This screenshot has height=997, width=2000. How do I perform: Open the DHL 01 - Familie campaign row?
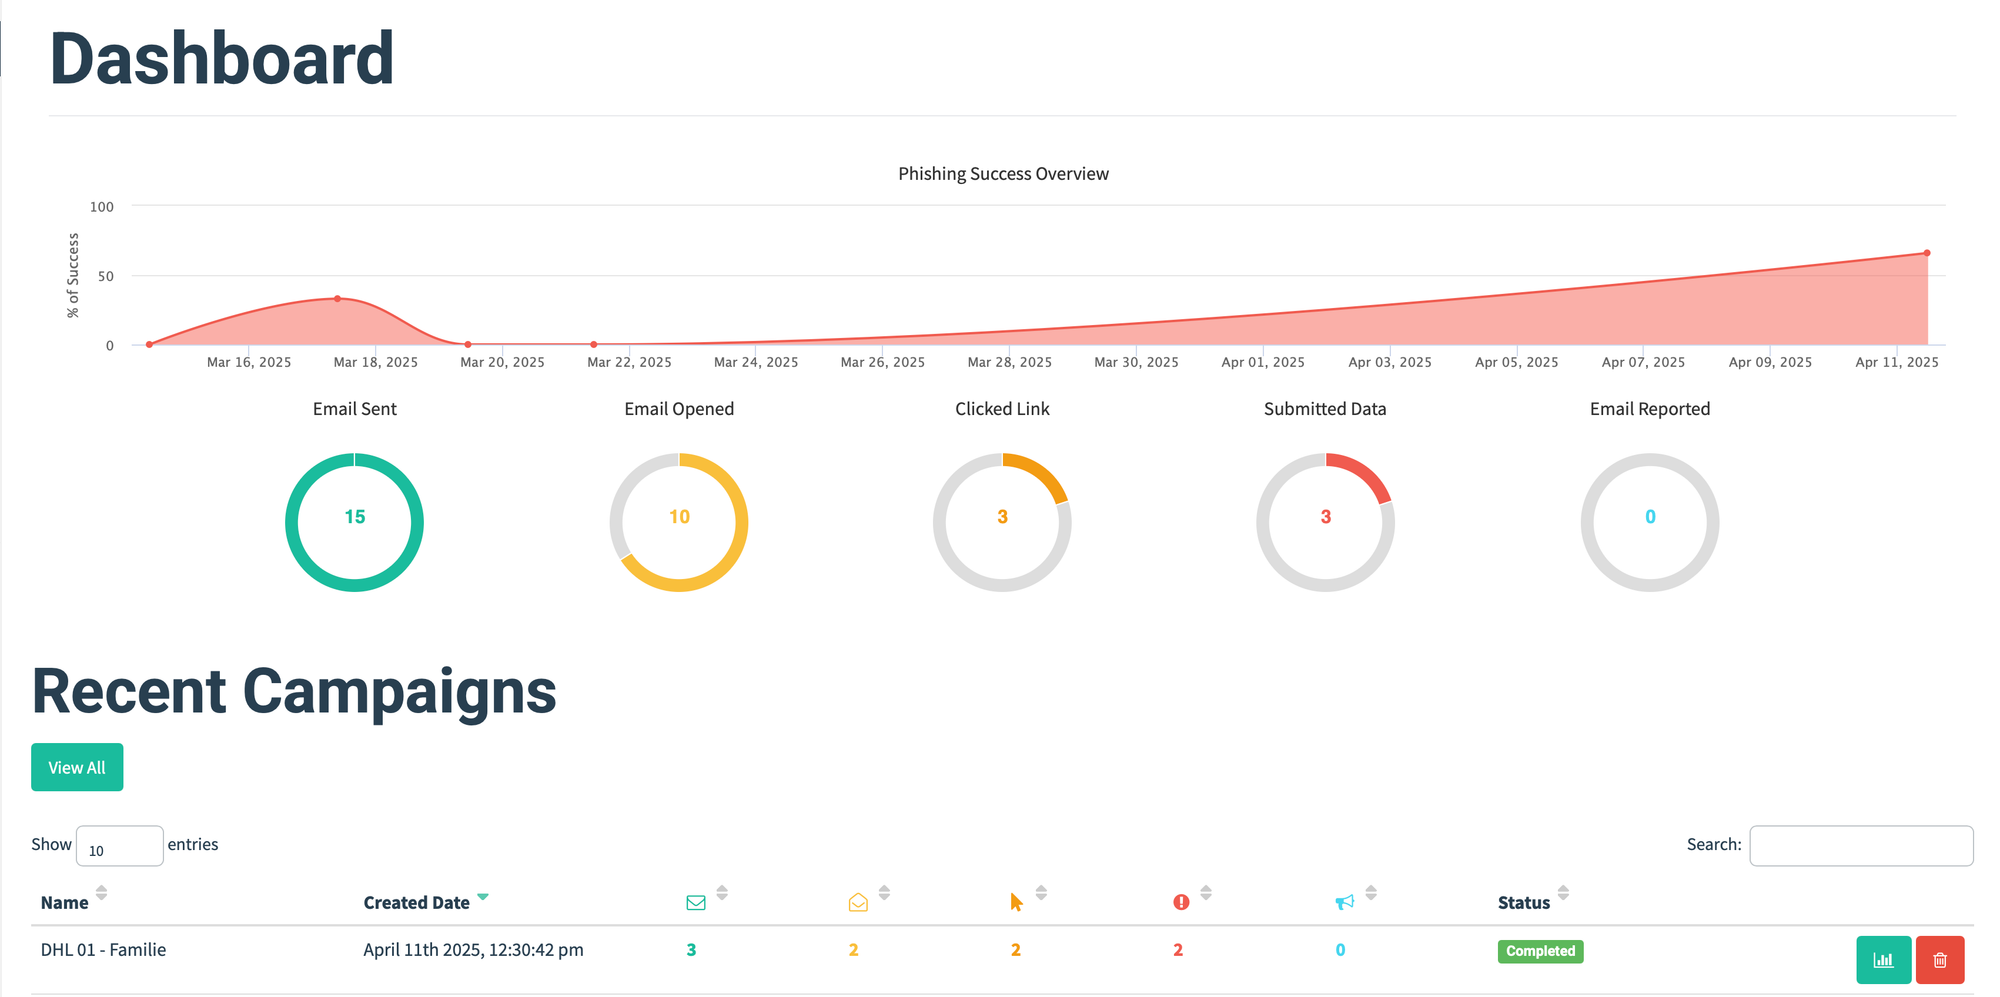tap(103, 950)
